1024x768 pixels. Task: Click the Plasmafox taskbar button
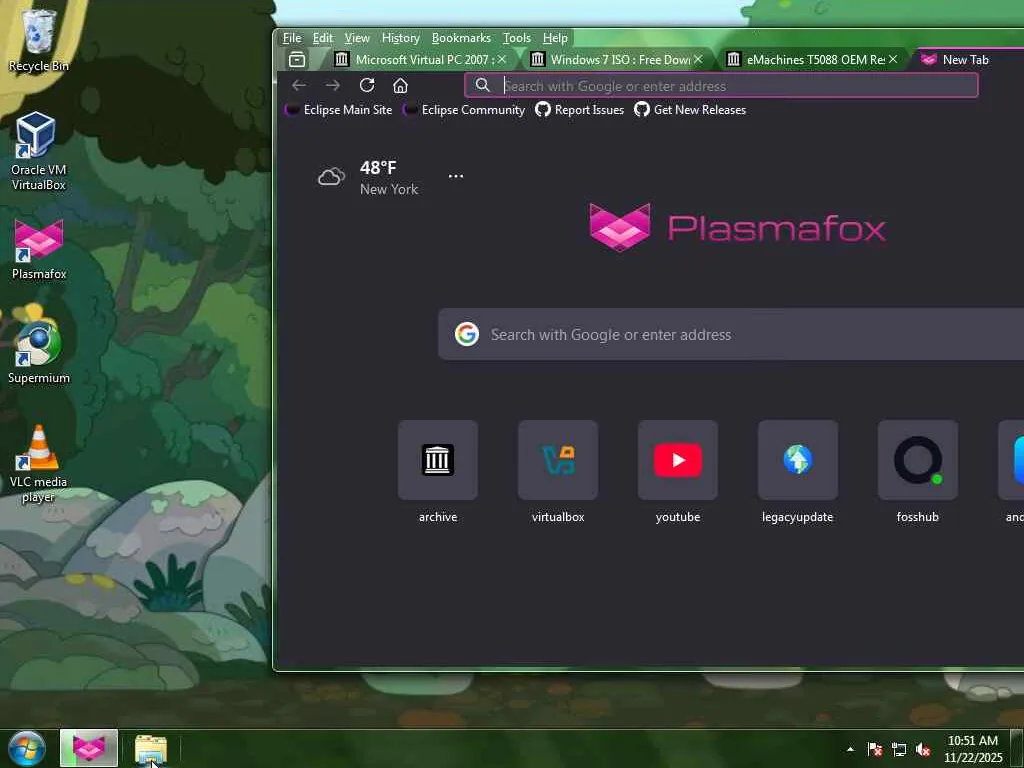89,748
